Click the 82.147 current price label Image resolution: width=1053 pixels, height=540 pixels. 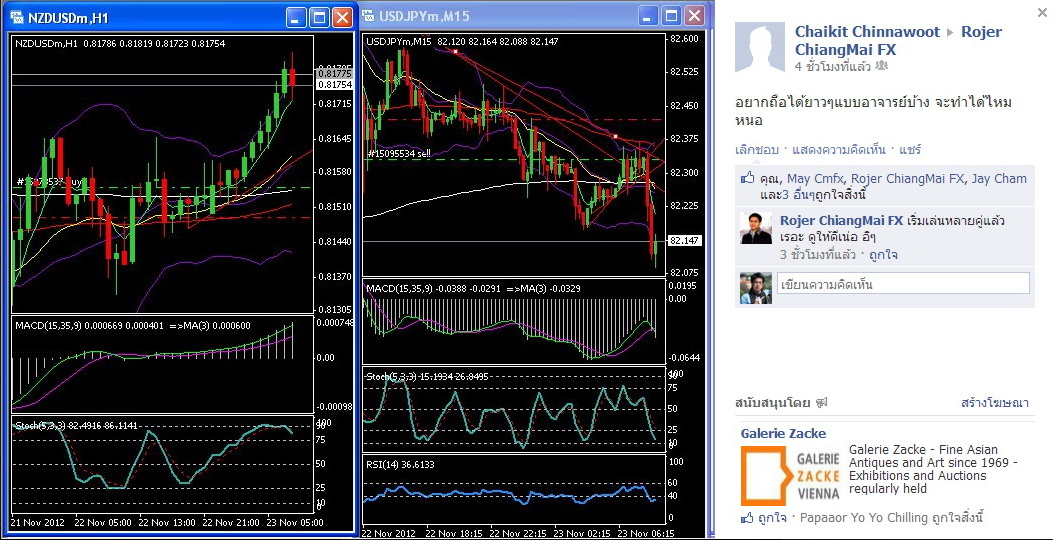685,240
